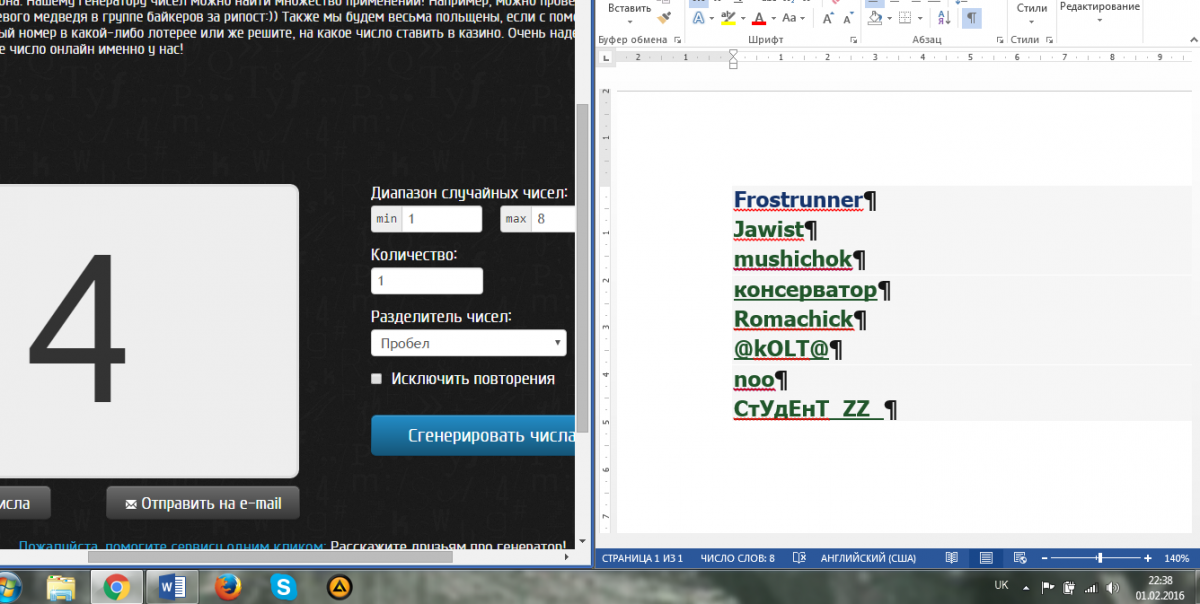Switch to Web Layout view icon

click(1017, 558)
